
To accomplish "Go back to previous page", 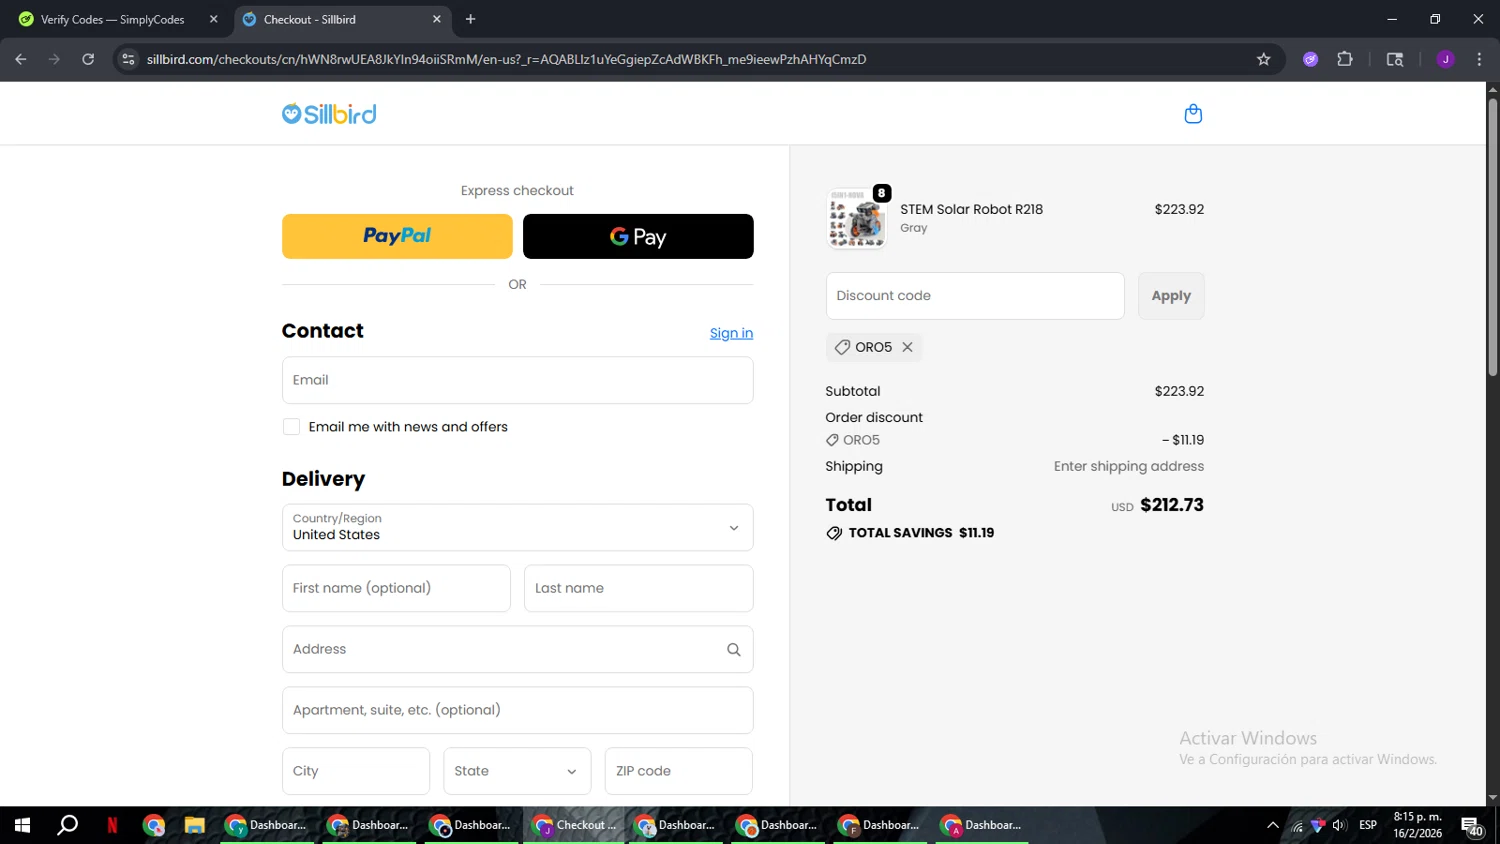I will pyautogui.click(x=21, y=59).
